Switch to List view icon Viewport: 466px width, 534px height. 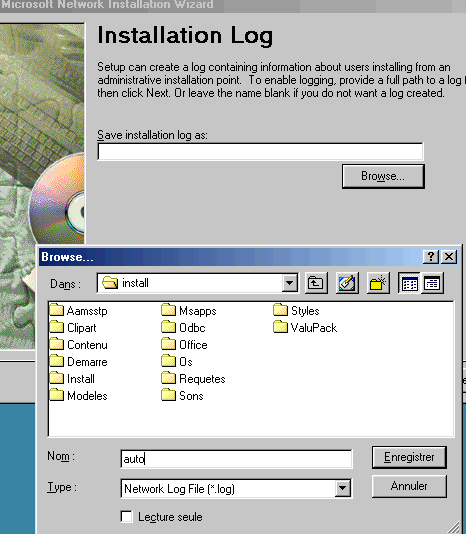pos(409,283)
